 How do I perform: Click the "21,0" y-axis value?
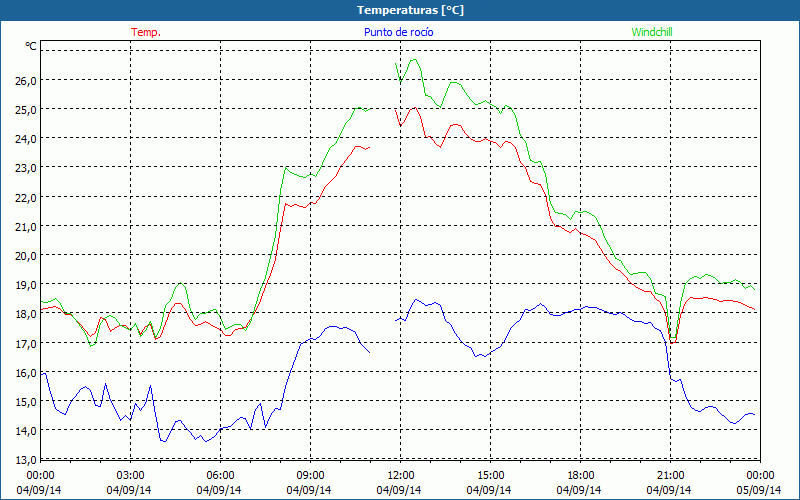[x=25, y=227]
